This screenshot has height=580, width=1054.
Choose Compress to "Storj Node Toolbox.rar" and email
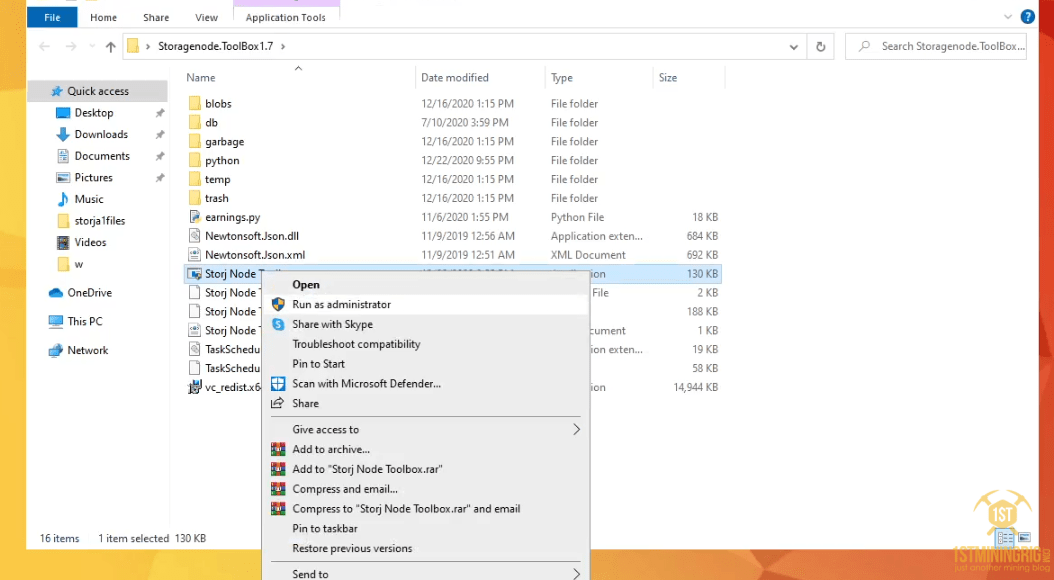[x=426, y=509]
